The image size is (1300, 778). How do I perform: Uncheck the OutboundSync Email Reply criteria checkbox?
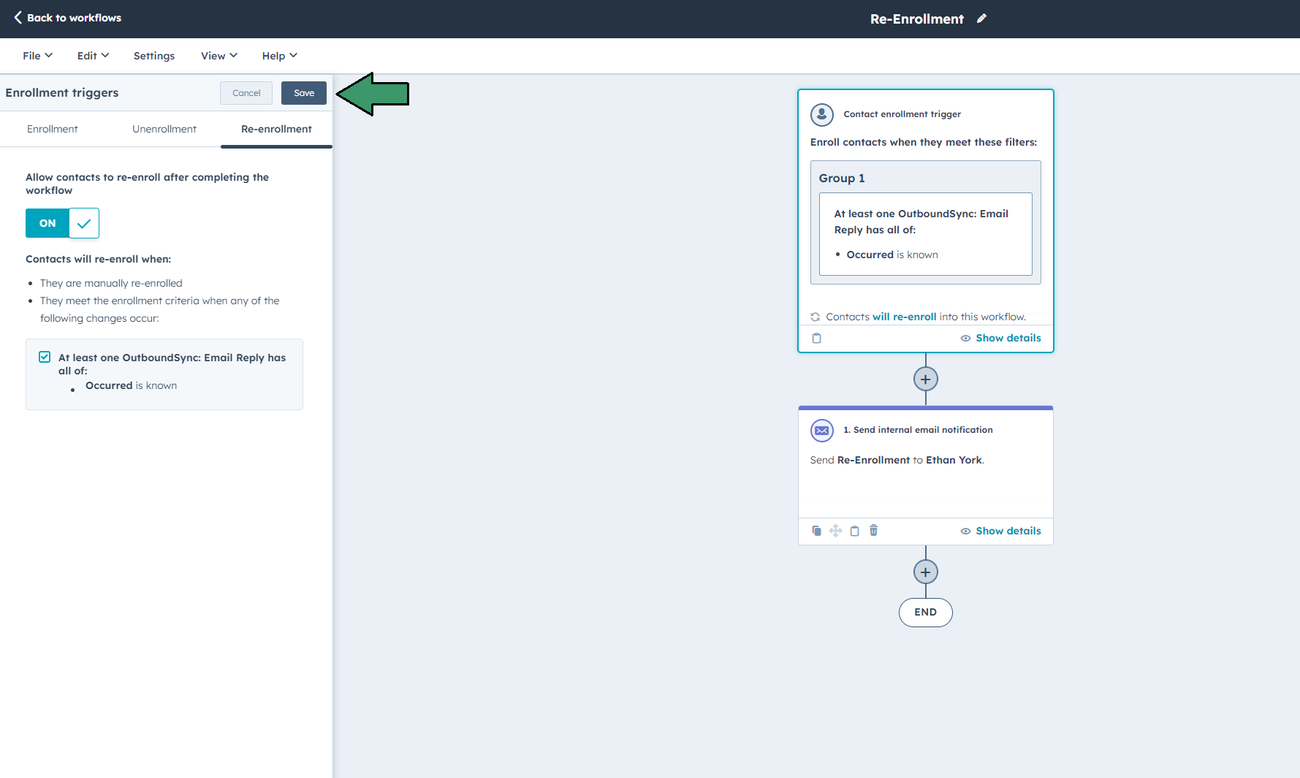(44, 355)
